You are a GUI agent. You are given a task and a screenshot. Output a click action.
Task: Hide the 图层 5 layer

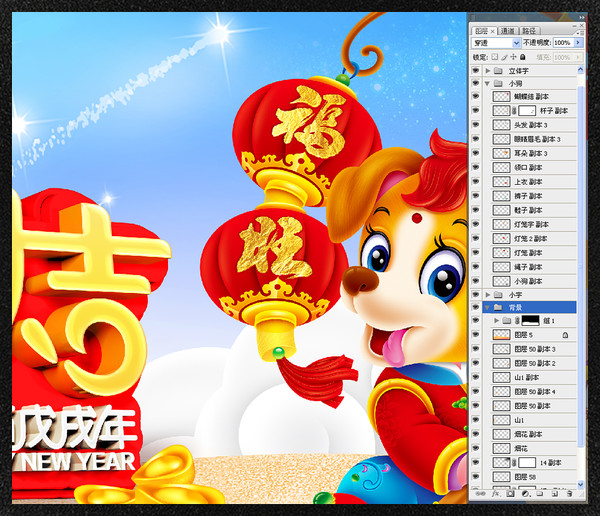click(x=476, y=335)
